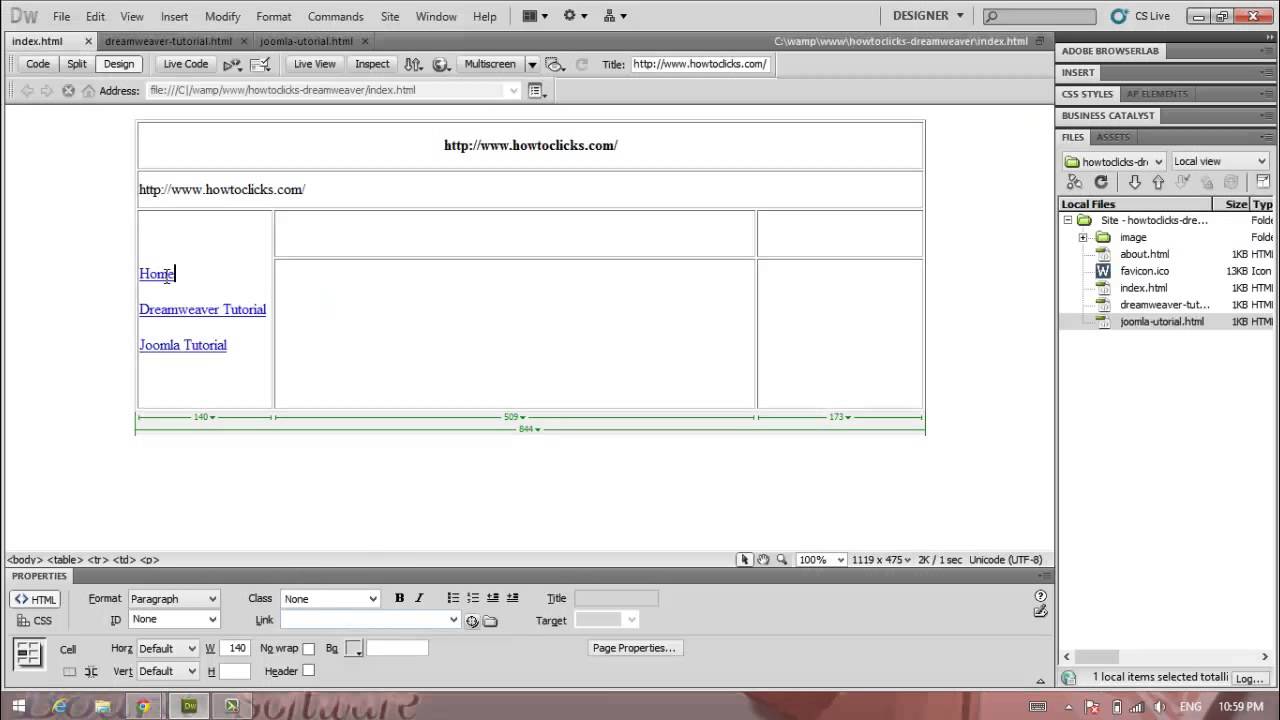Click the Dreamweaver Tutorial link in page
The height and width of the screenshot is (720, 1280).
[x=202, y=309]
